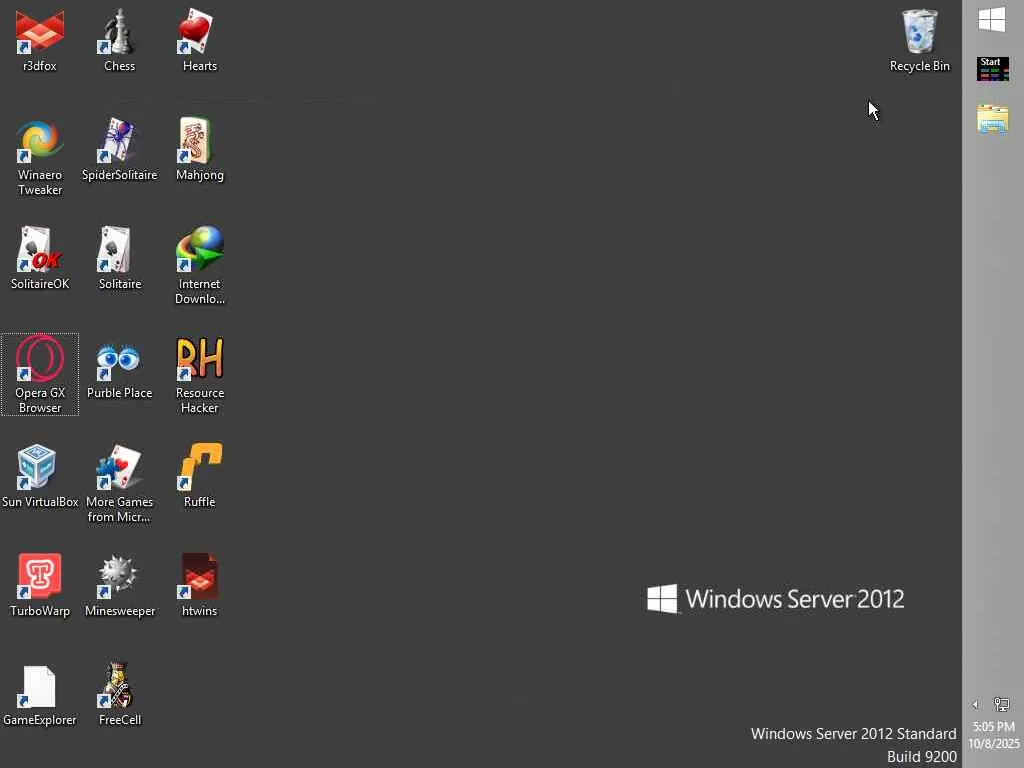
Task: Select the SpiderSolitaire shortcut
Action: pos(120,150)
